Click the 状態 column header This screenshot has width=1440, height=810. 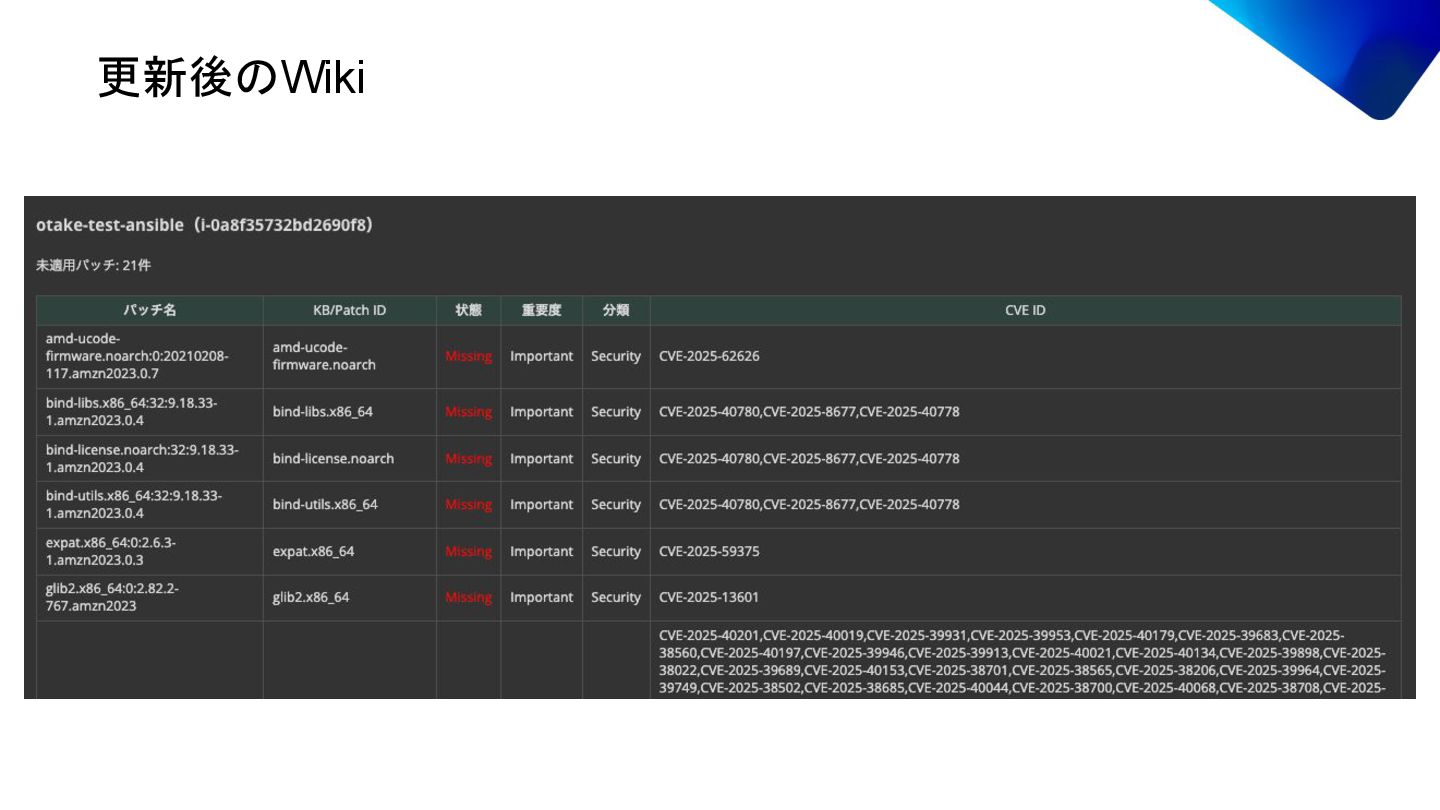click(468, 310)
